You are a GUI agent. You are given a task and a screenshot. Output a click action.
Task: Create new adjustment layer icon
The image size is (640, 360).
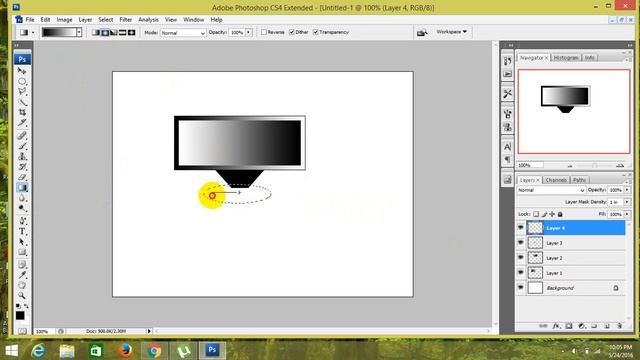pyautogui.click(x=582, y=326)
